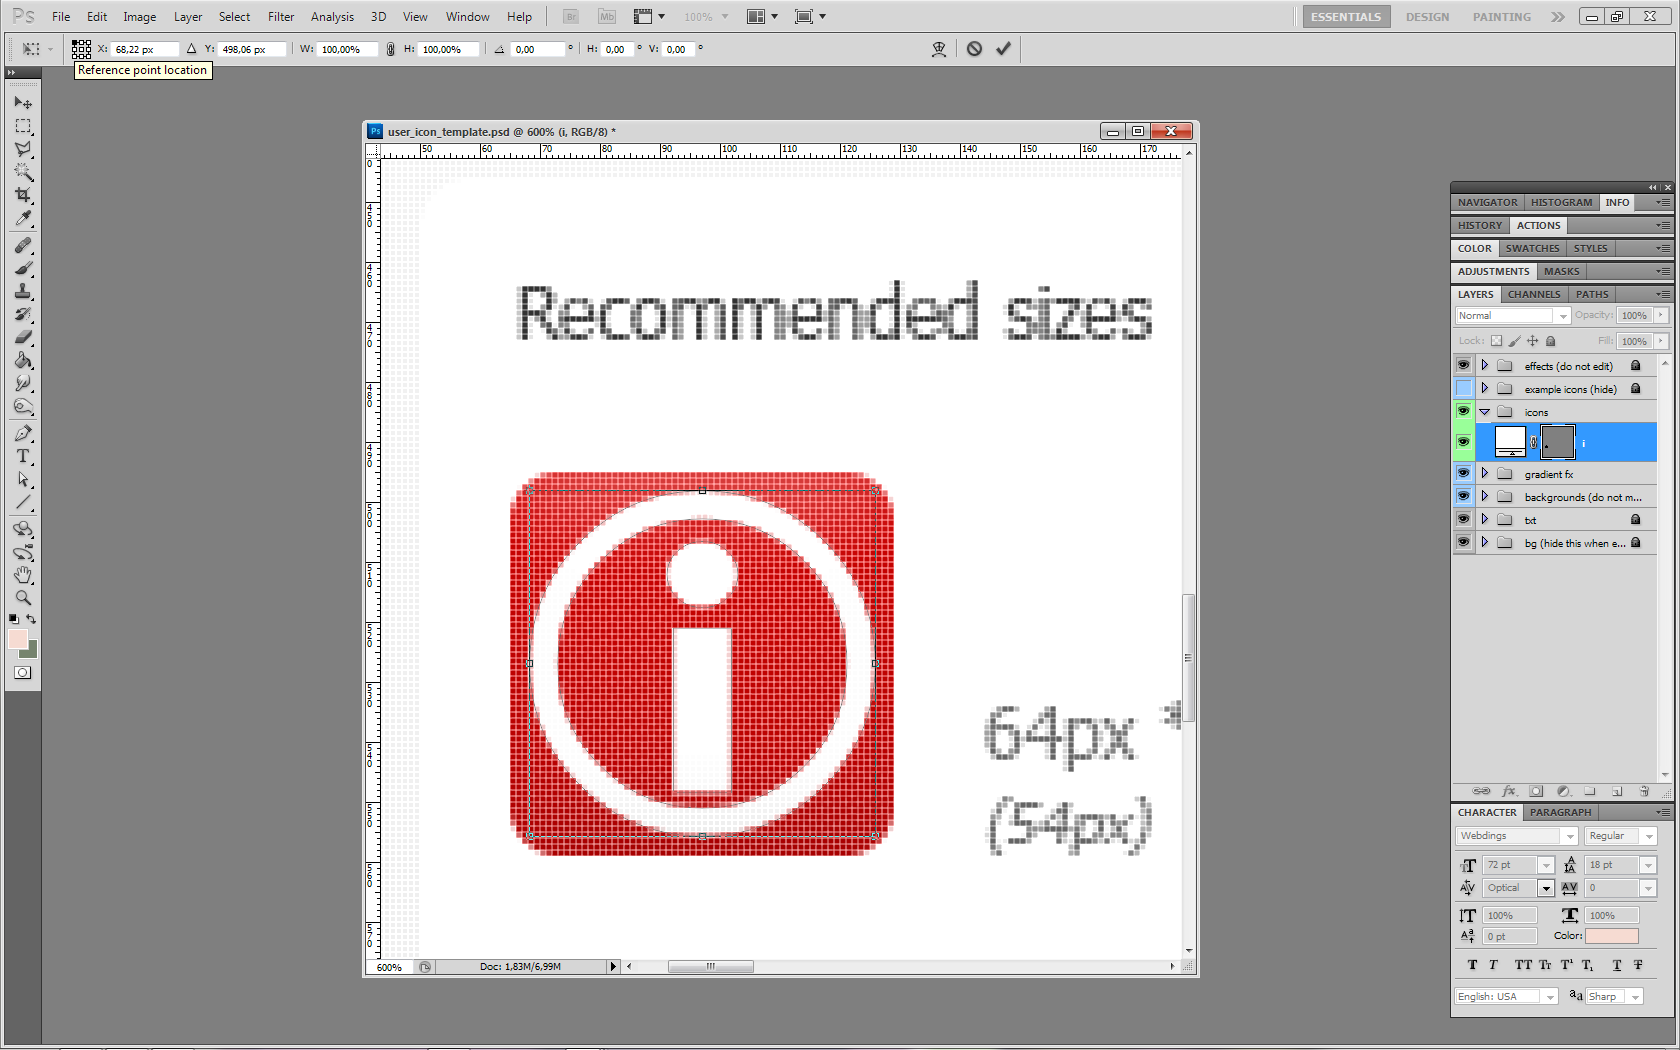
Task: Expand the 'example icons (hide)' group
Action: (x=1485, y=388)
